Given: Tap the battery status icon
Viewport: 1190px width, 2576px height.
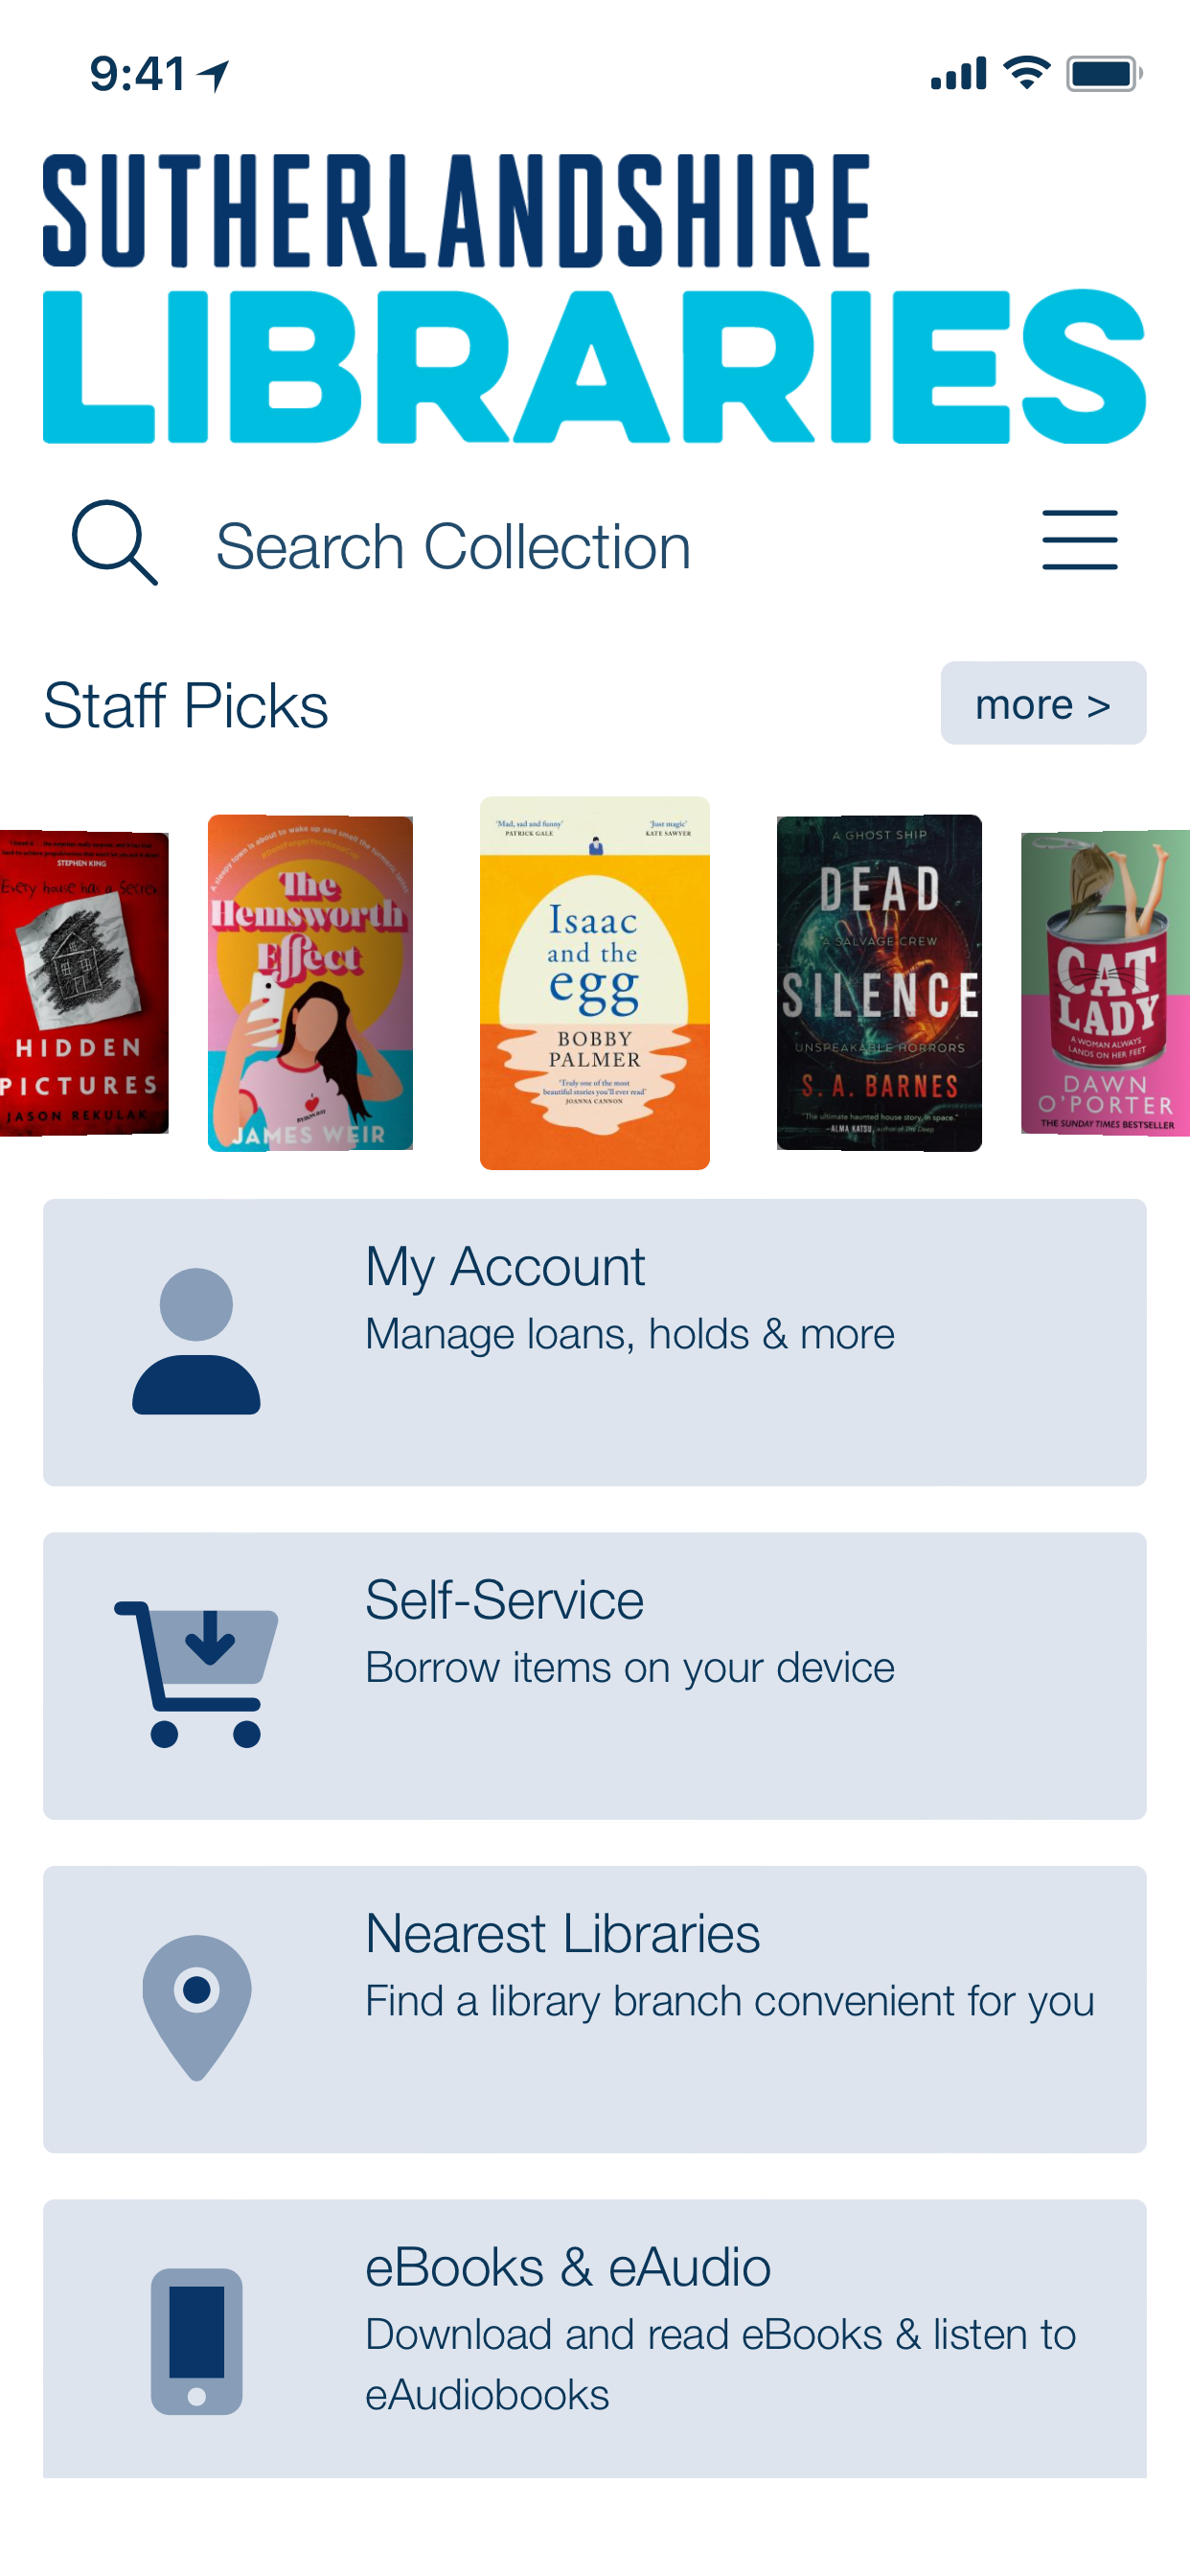Looking at the screenshot, I should point(1103,73).
